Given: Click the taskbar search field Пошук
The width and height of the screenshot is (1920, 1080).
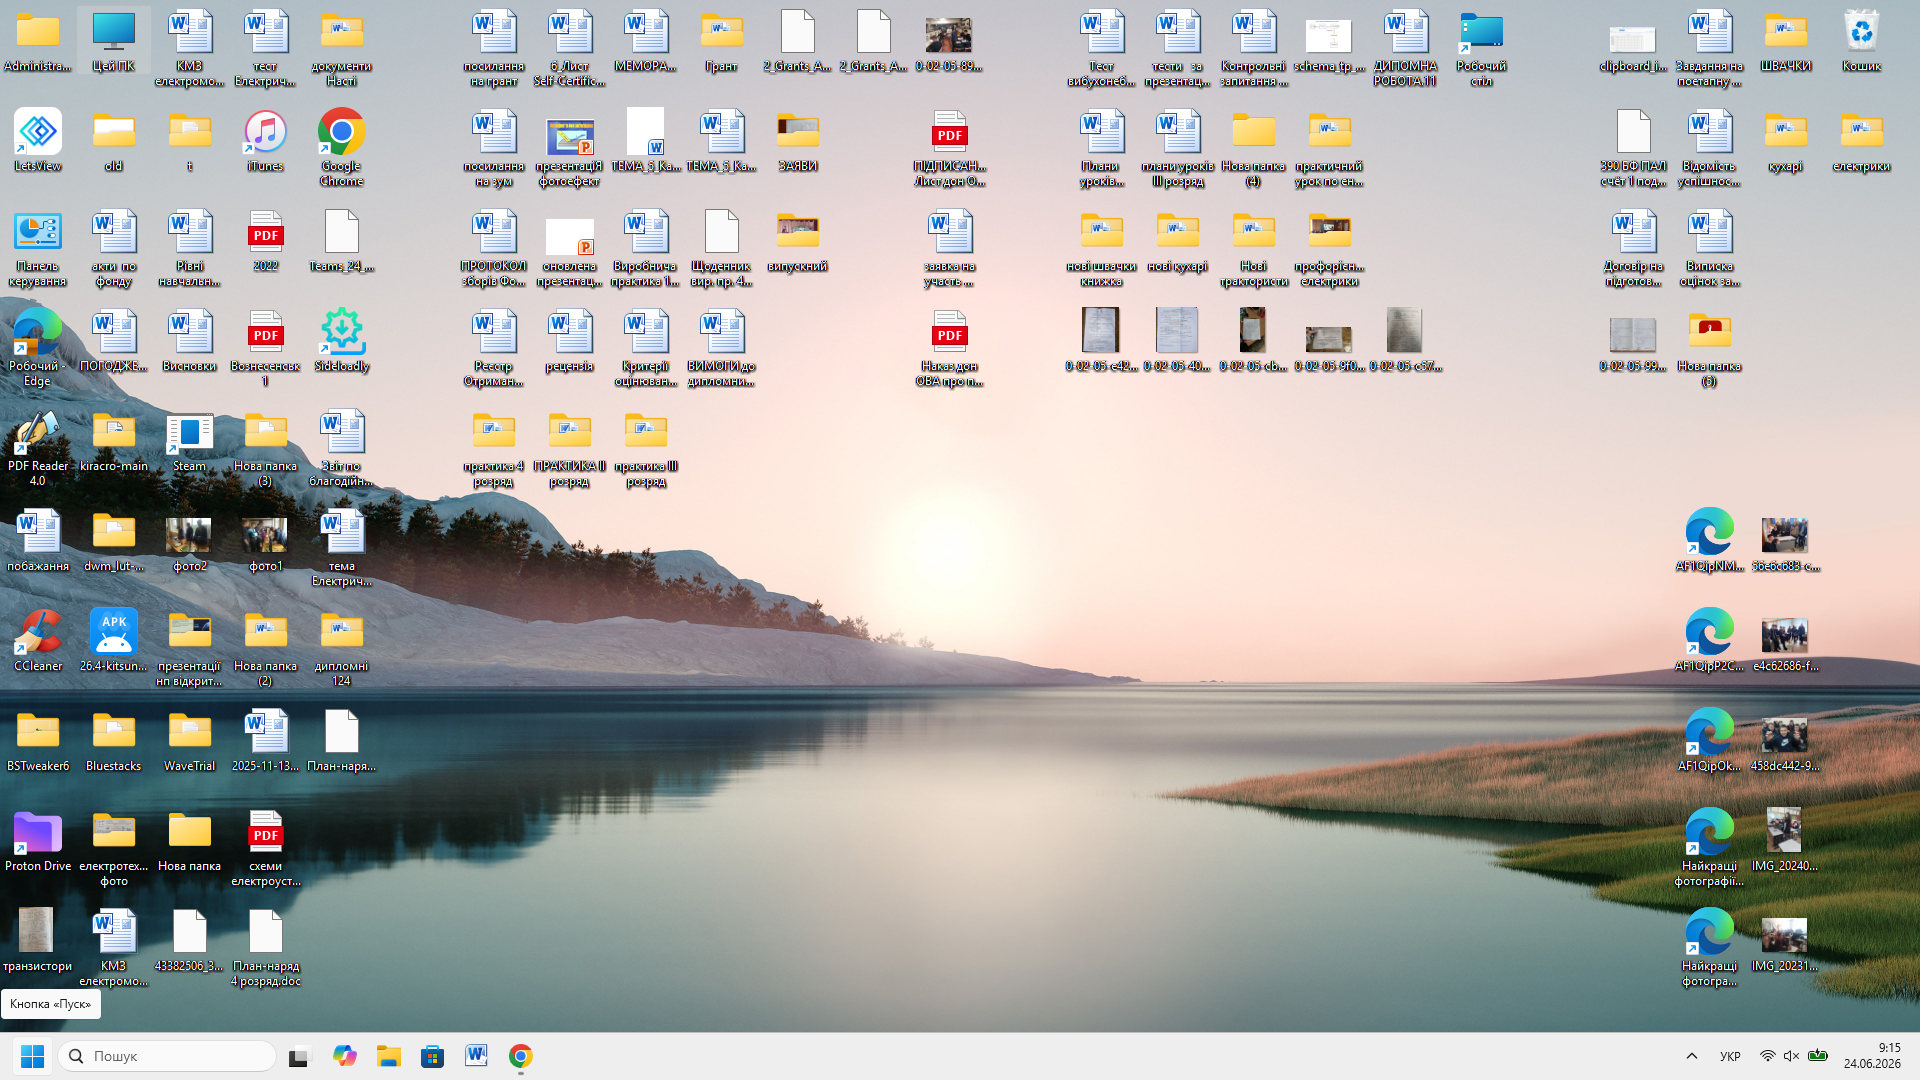Looking at the screenshot, I should click(x=167, y=1056).
